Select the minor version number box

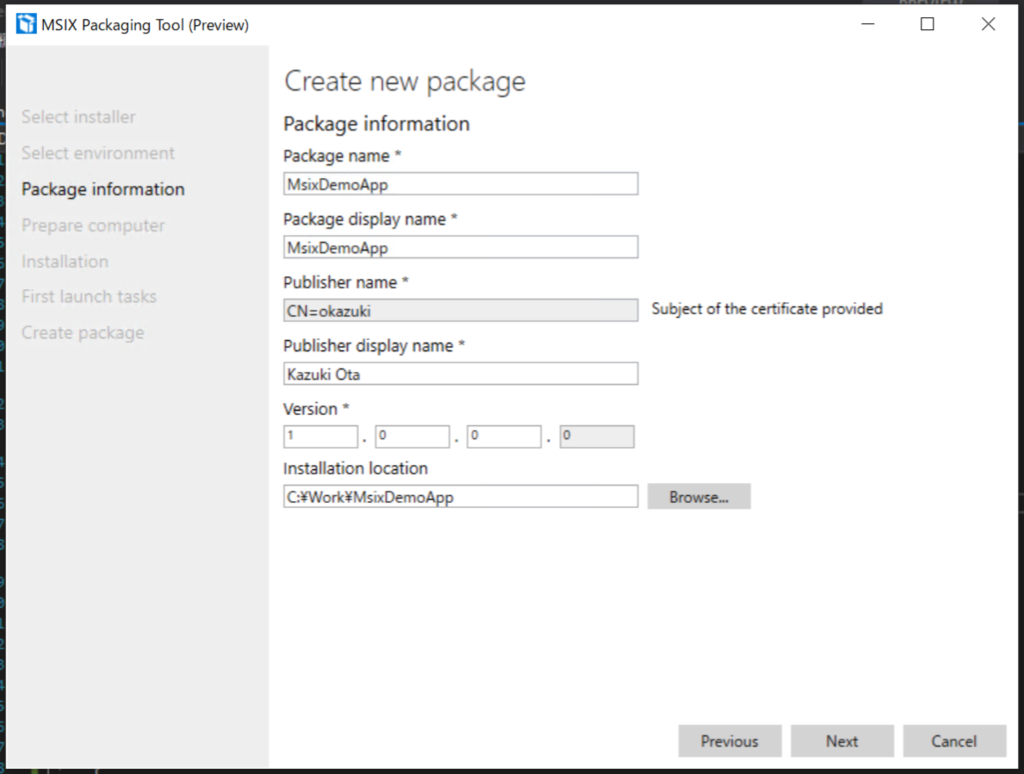pyautogui.click(x=412, y=436)
